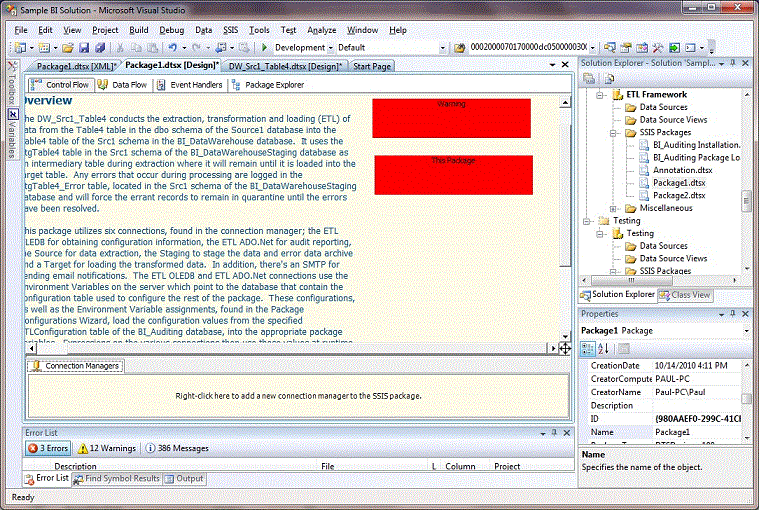Screen dimensions: 759x510
Task: Click the Object Browser toolbar icon
Action: click(x=642, y=47)
